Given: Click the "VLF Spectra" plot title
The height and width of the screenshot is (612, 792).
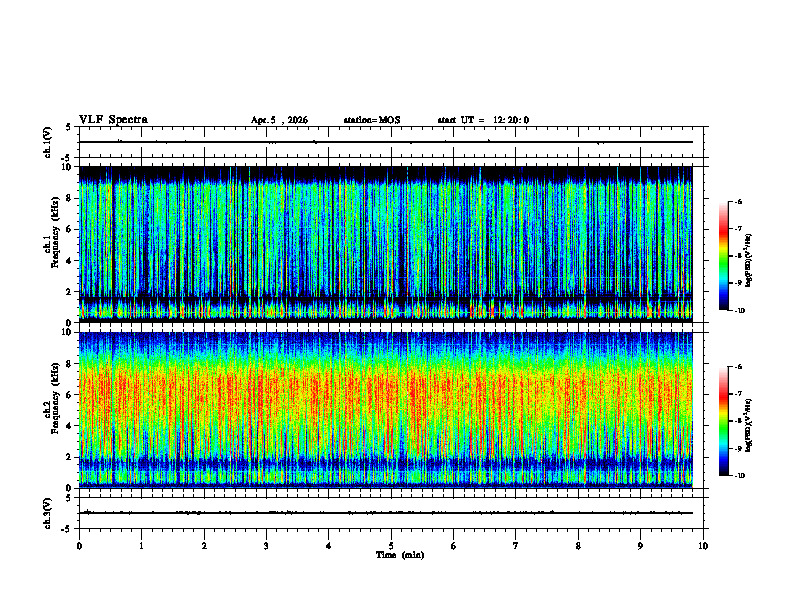Looking at the screenshot, I should [113, 120].
